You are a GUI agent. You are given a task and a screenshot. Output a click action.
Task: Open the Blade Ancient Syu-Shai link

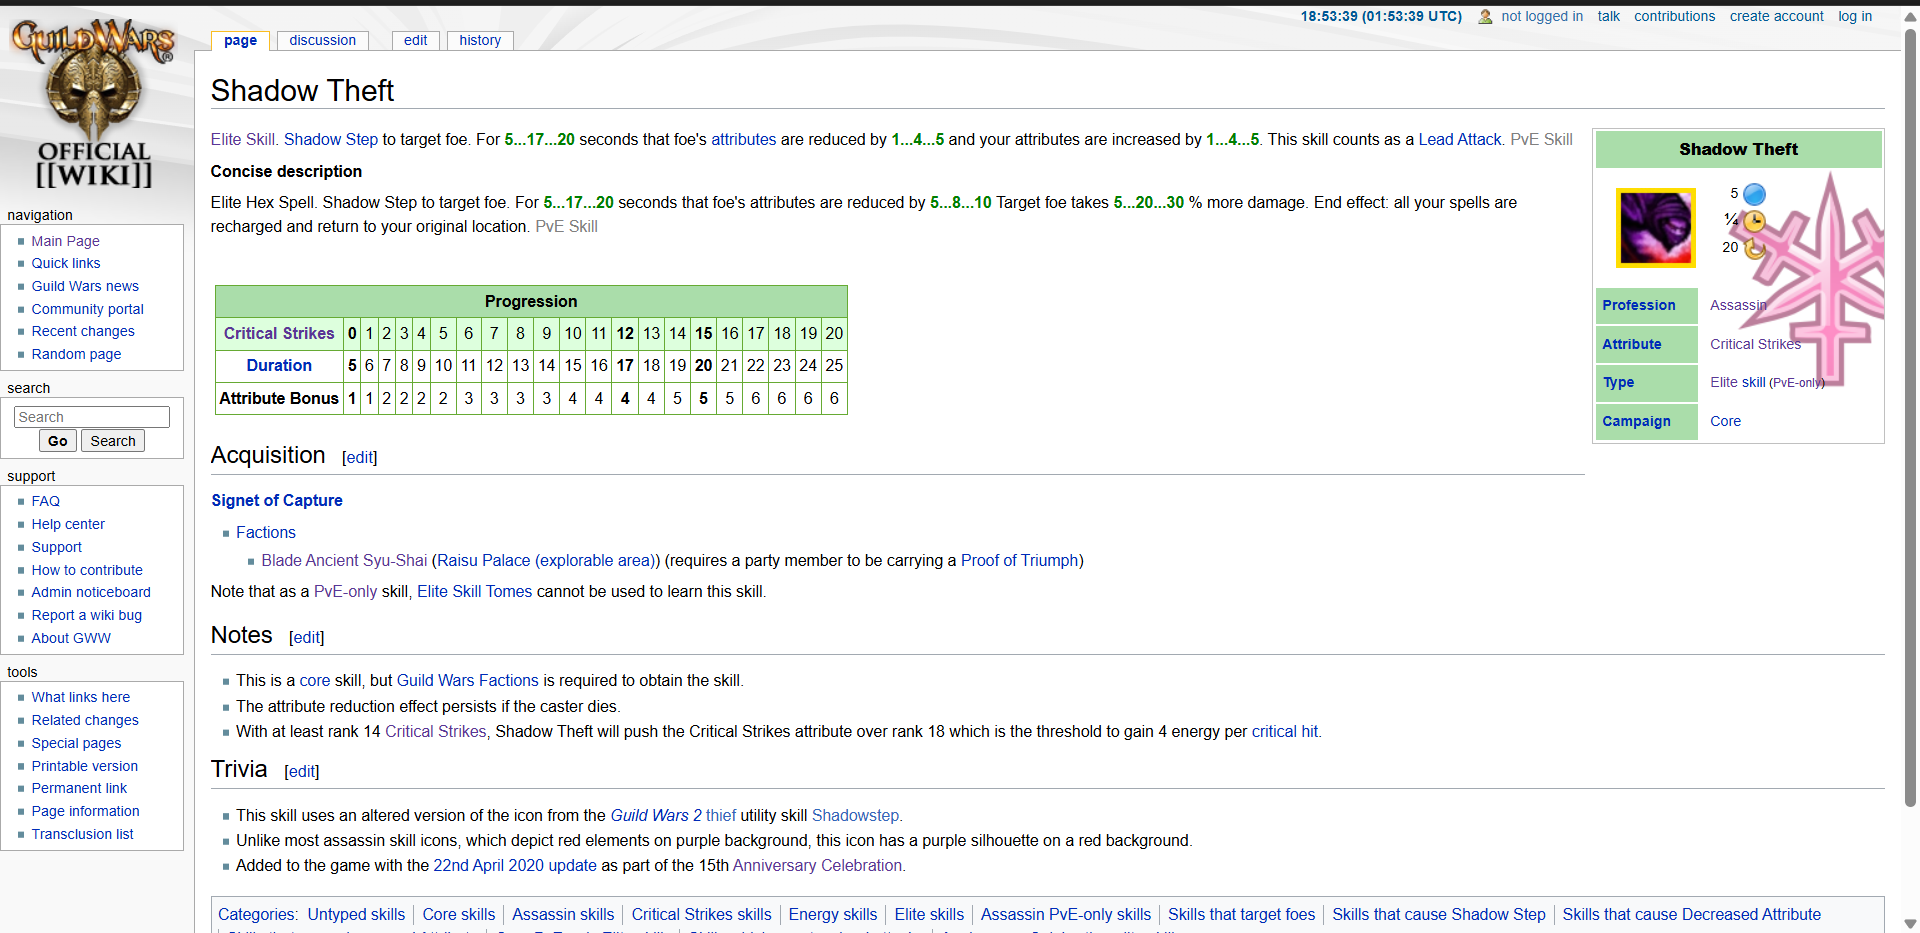coord(344,560)
